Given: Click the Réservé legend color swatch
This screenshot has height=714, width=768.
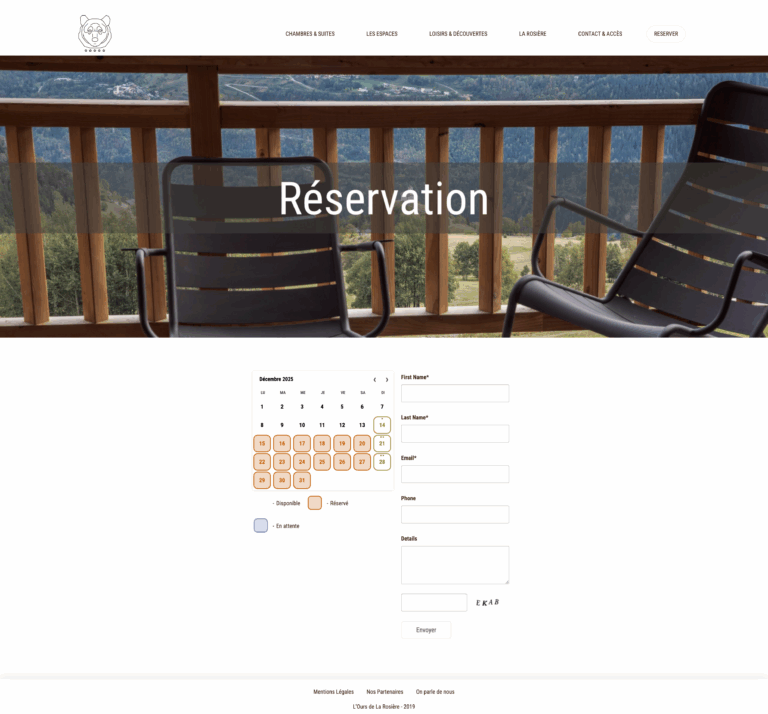Looking at the screenshot, I should 314,503.
